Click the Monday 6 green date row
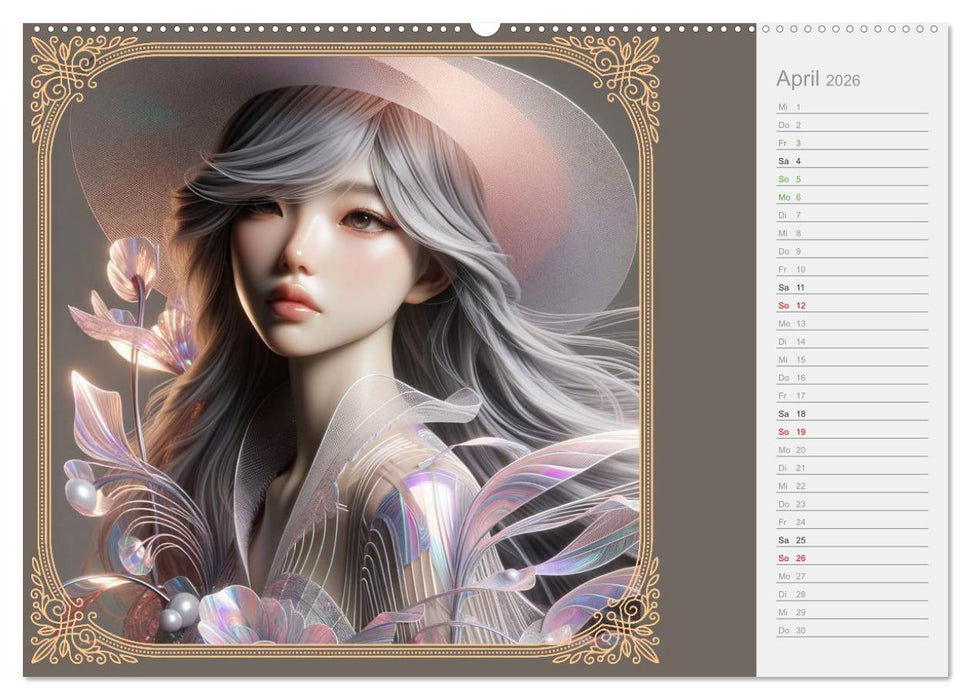The width and height of the screenshot is (971, 700). click(x=852, y=197)
